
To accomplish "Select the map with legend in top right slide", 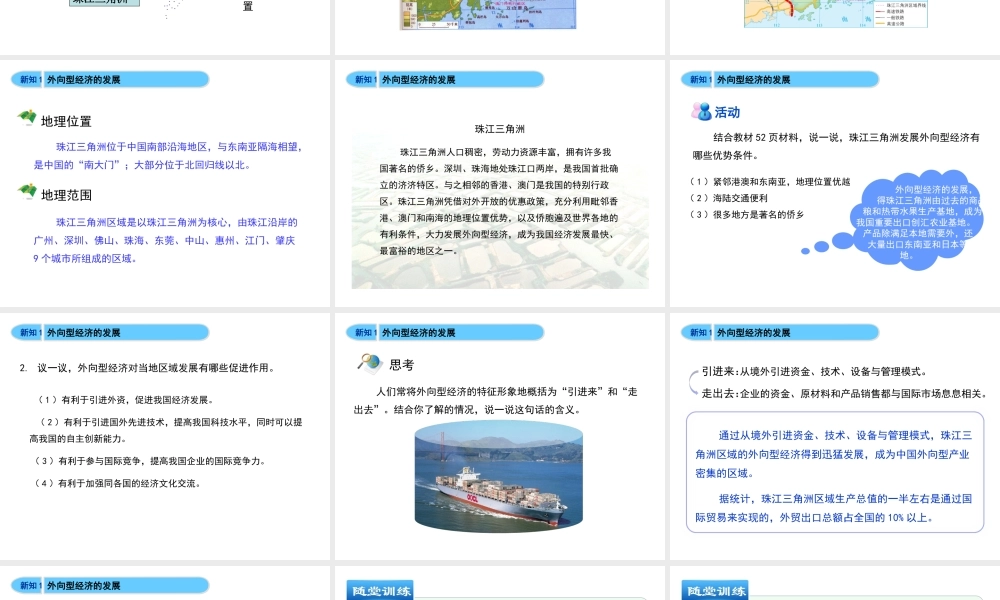I will tap(835, 13).
